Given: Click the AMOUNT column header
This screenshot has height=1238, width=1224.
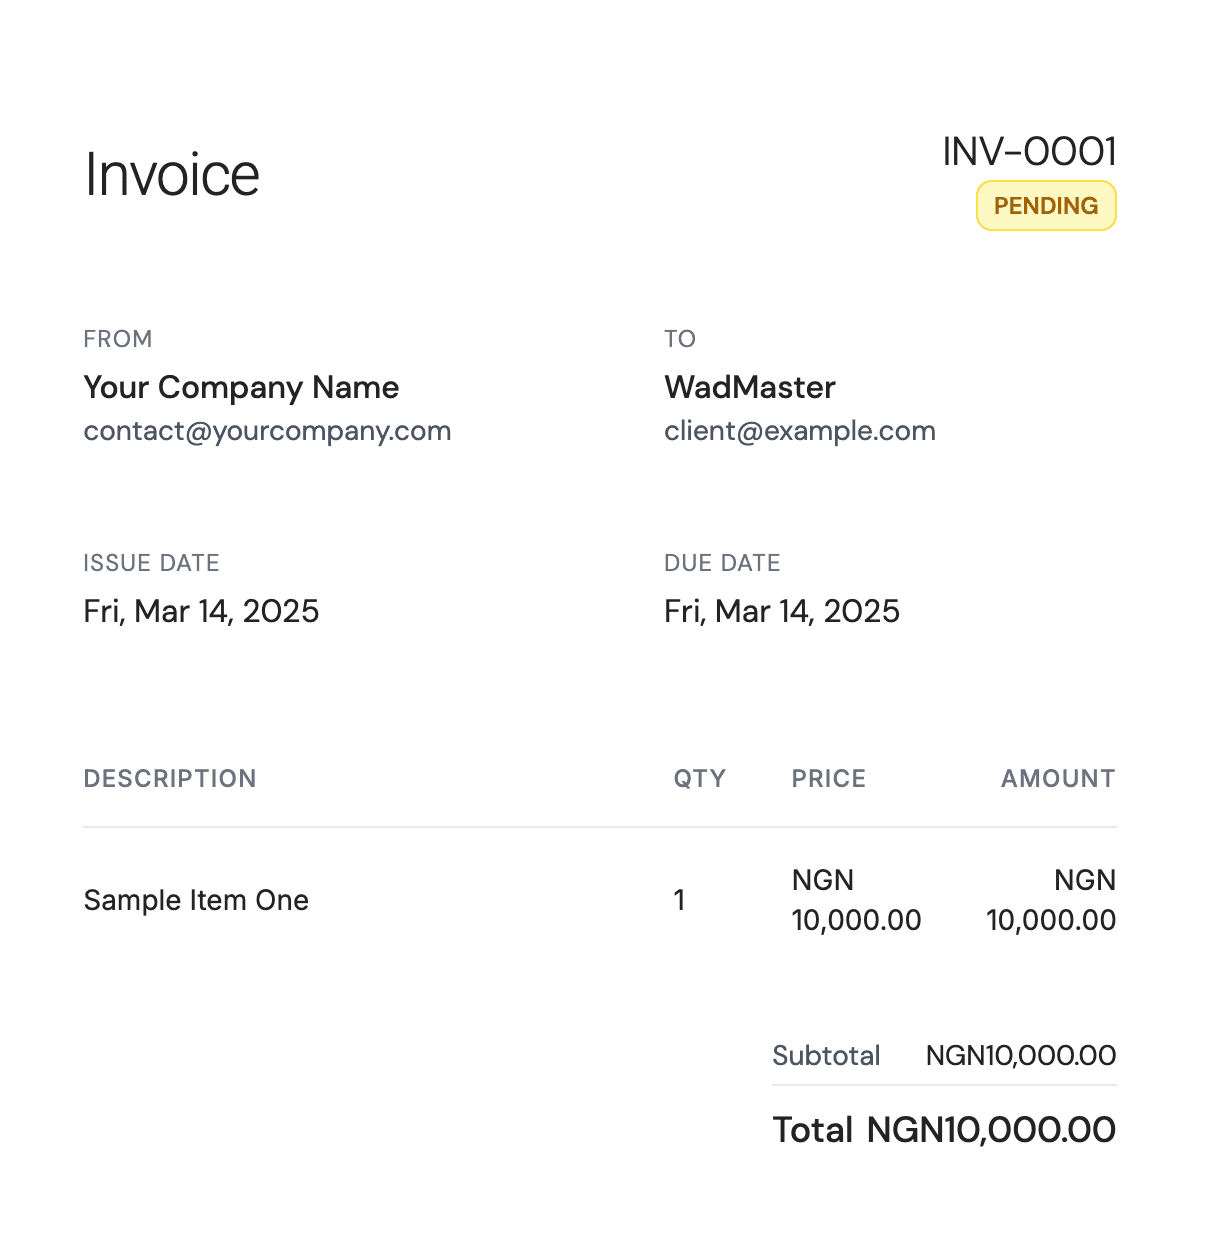Looking at the screenshot, I should (1058, 779).
